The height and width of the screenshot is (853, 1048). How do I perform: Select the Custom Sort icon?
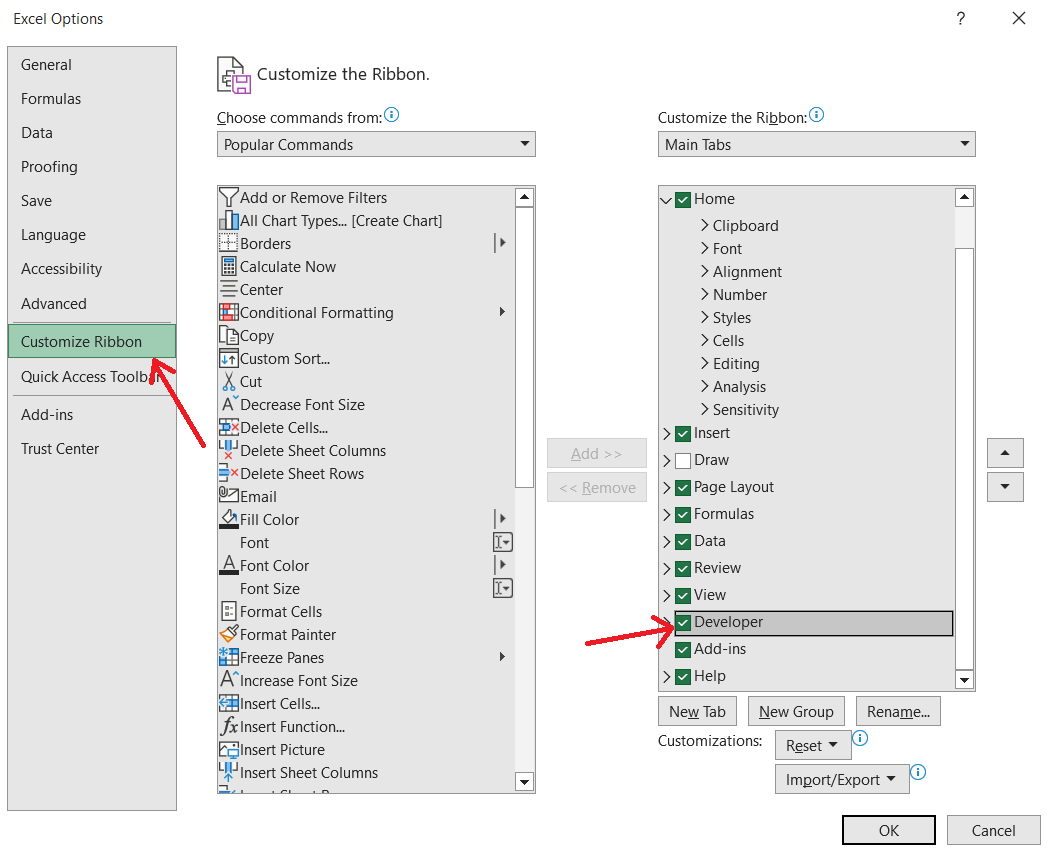[x=229, y=358]
